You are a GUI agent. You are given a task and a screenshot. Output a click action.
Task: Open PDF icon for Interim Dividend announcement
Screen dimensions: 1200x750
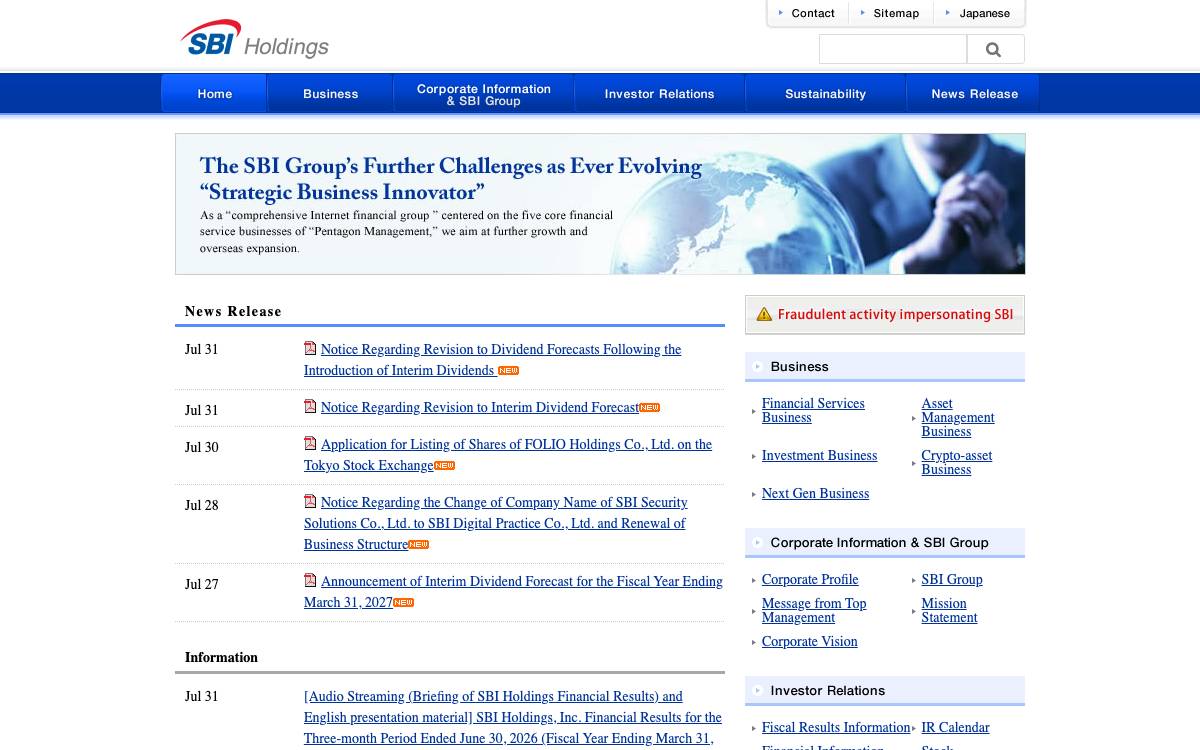tap(310, 581)
